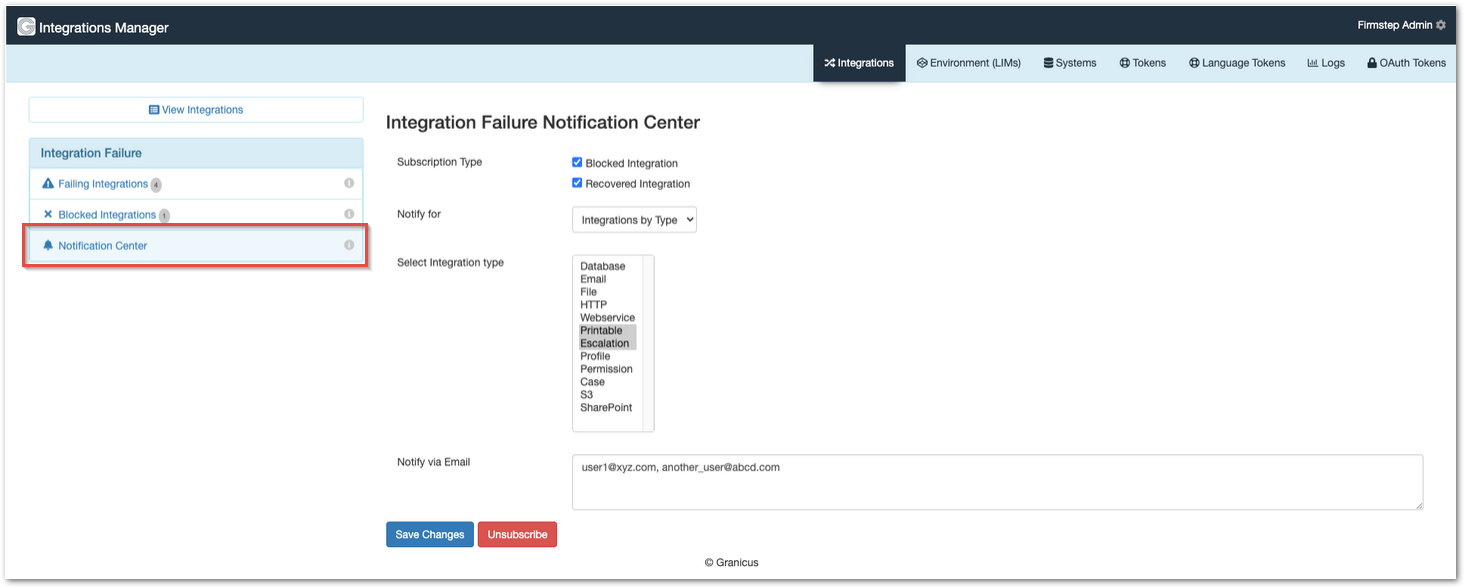Screen dimensions: 1465x588
Task: Click the Integrations Manager title text
Action: pos(104,28)
